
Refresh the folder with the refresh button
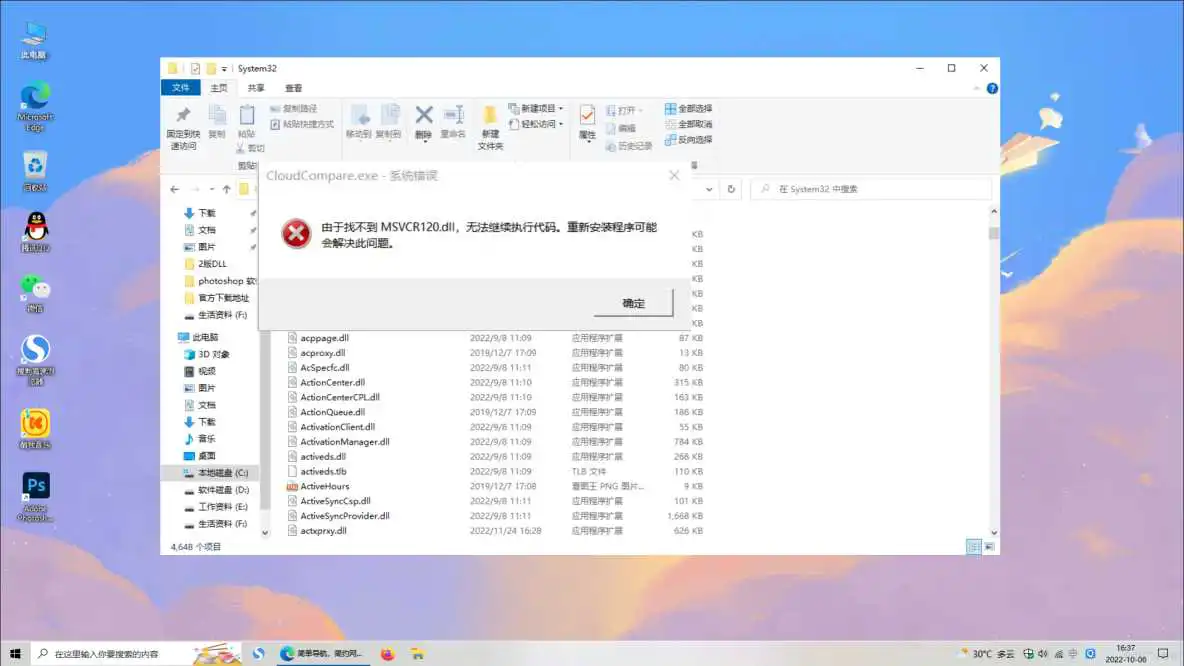731,188
